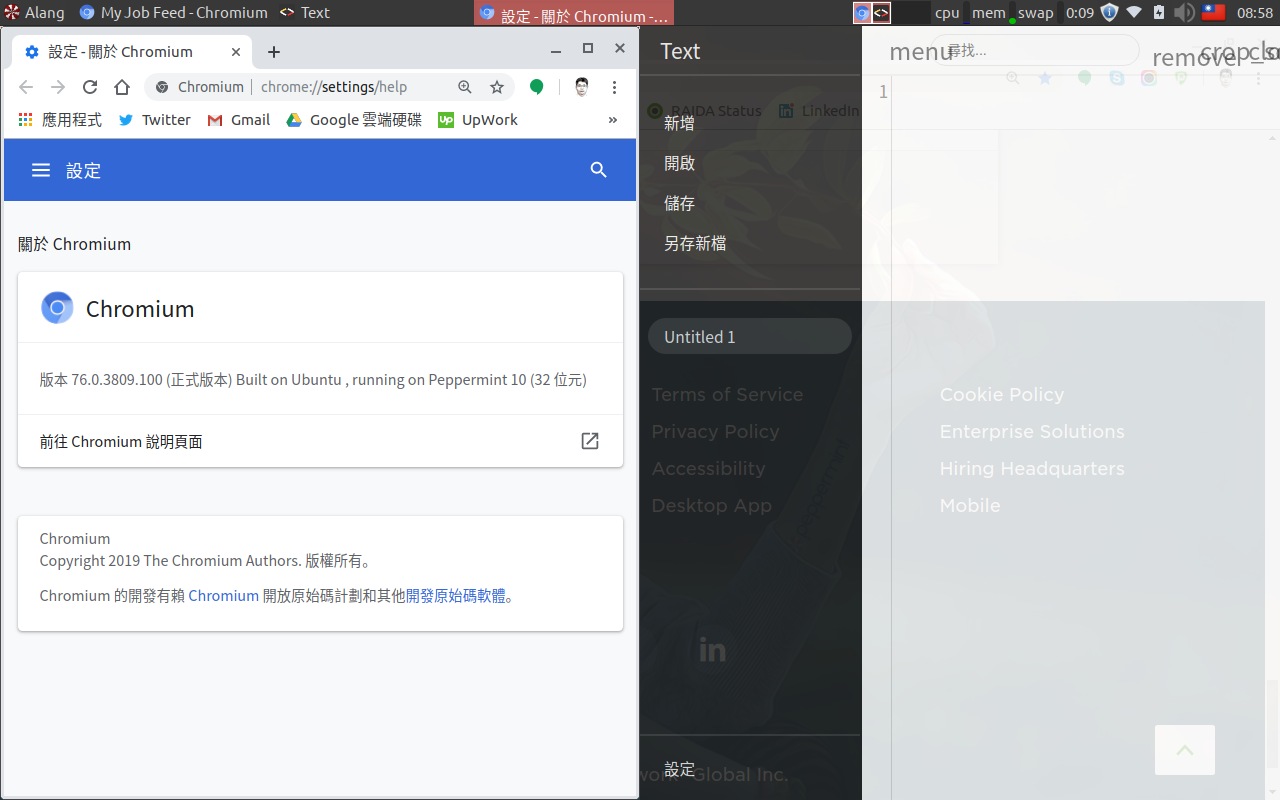The width and height of the screenshot is (1280, 800).
Task: Click the swap monitor in the panel
Action: coord(1035,13)
